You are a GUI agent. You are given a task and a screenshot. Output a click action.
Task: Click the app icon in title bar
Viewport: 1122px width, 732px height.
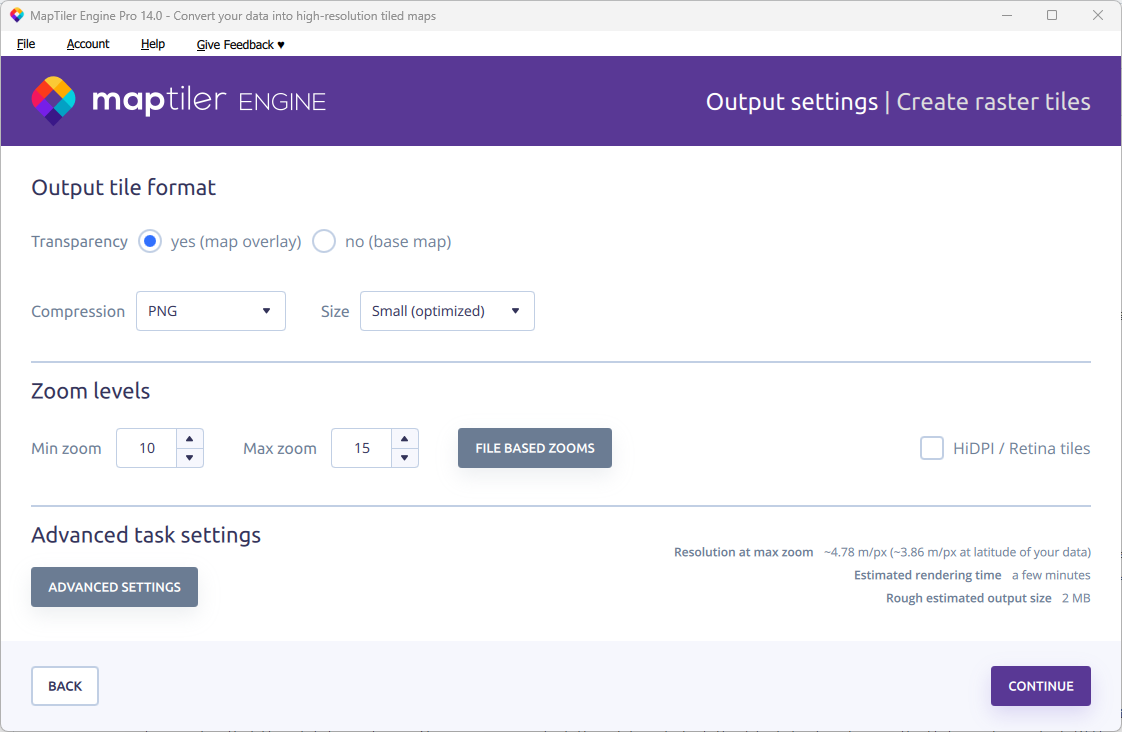(x=16, y=16)
